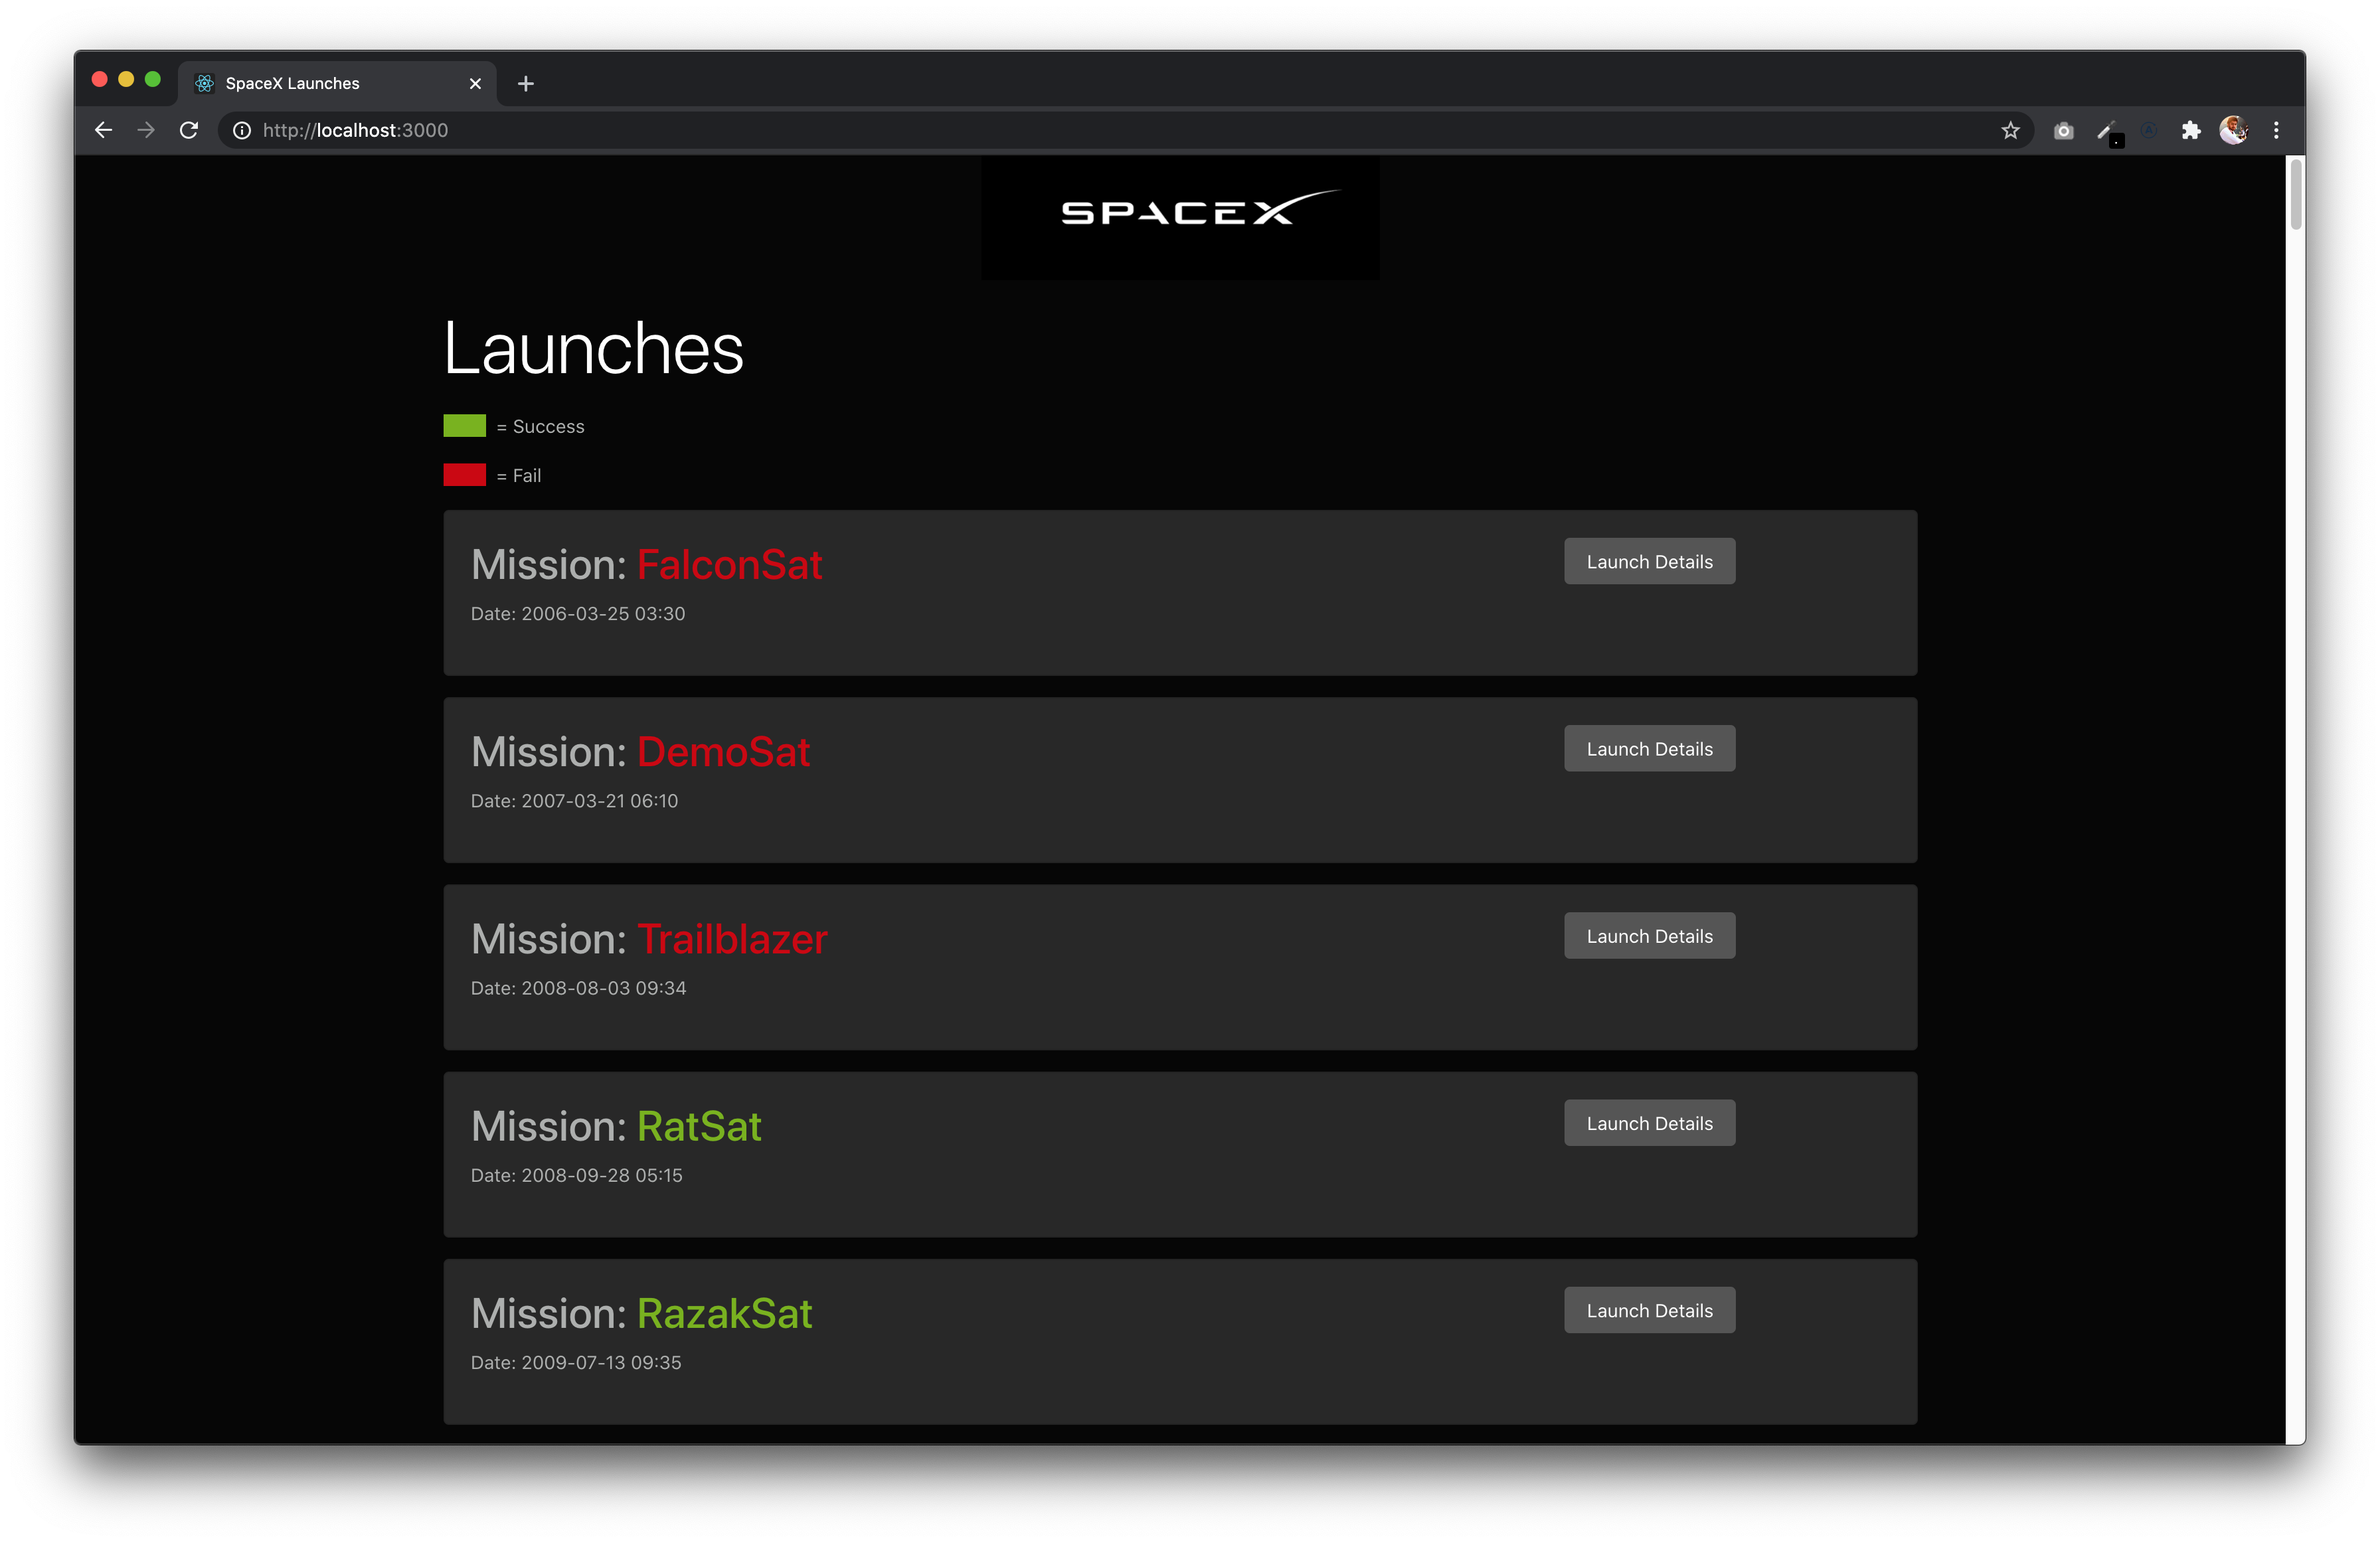Go back using browser back arrow
2380x1543 pixels.
(x=103, y=130)
